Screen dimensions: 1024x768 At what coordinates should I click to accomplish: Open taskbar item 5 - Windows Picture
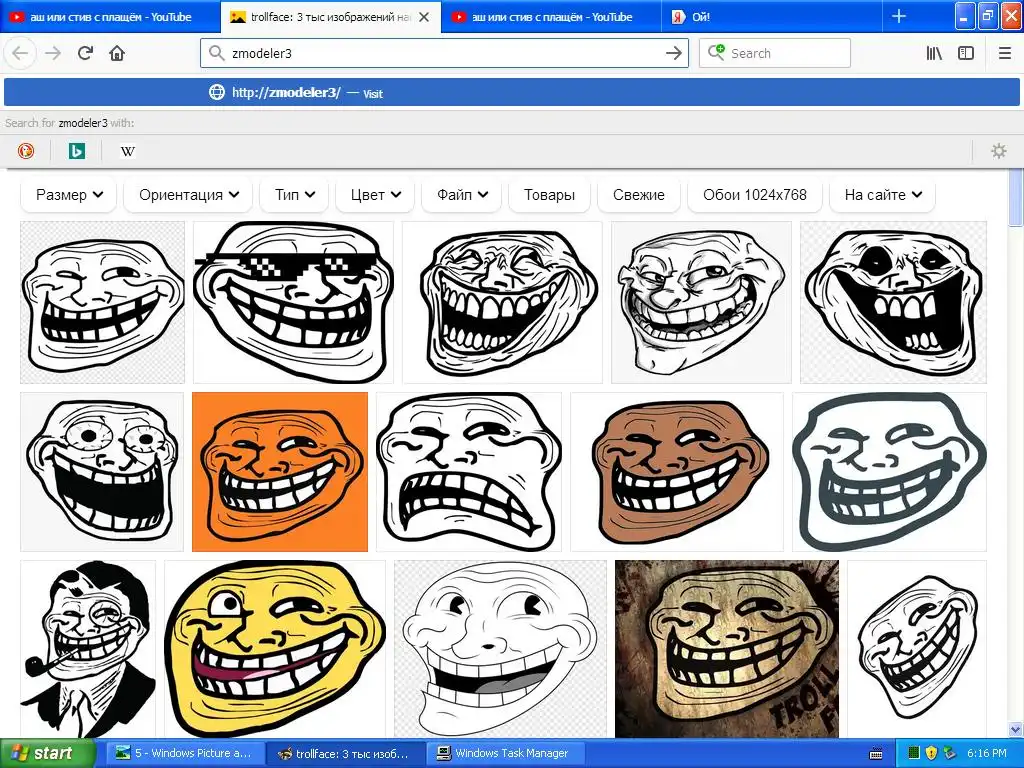pyautogui.click(x=185, y=753)
